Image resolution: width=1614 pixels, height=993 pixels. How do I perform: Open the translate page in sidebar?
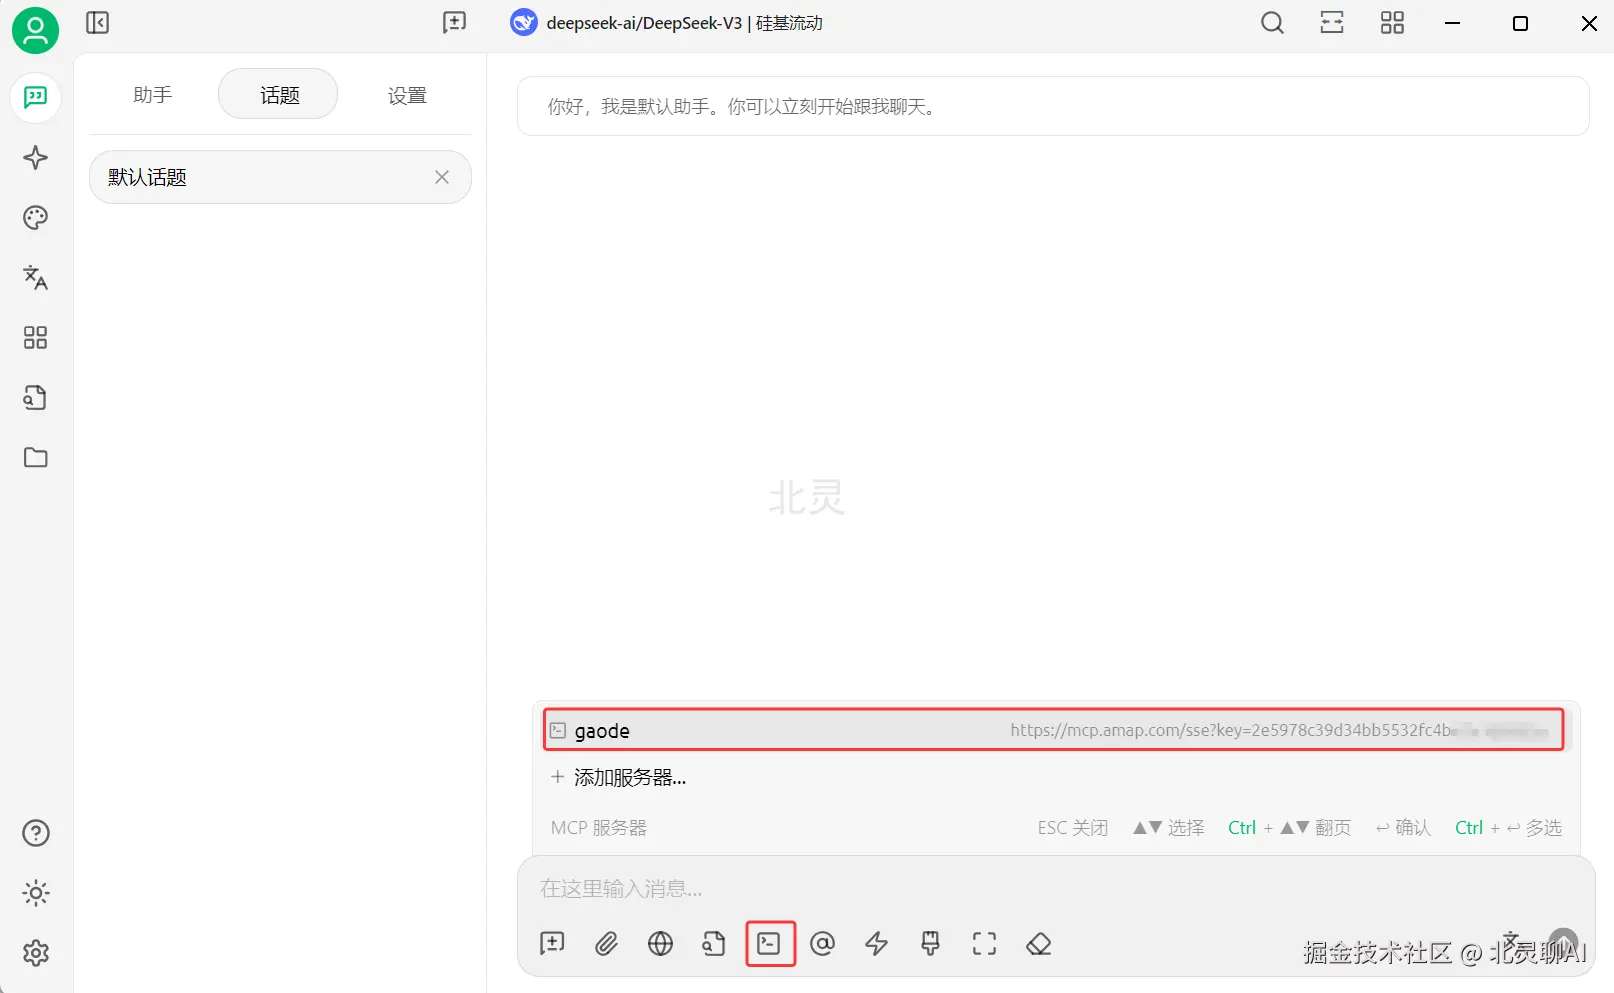35,278
